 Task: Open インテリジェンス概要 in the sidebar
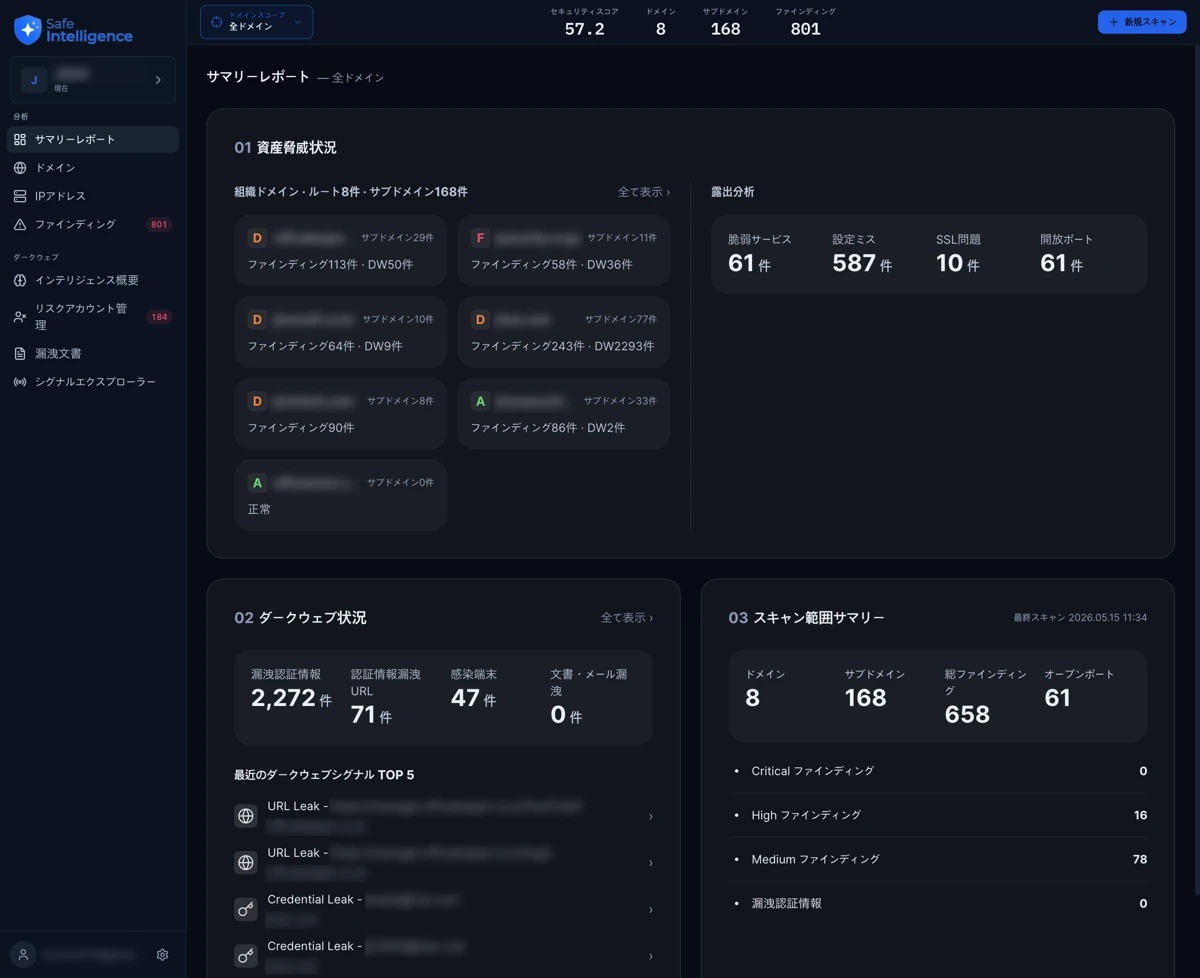tap(93, 281)
